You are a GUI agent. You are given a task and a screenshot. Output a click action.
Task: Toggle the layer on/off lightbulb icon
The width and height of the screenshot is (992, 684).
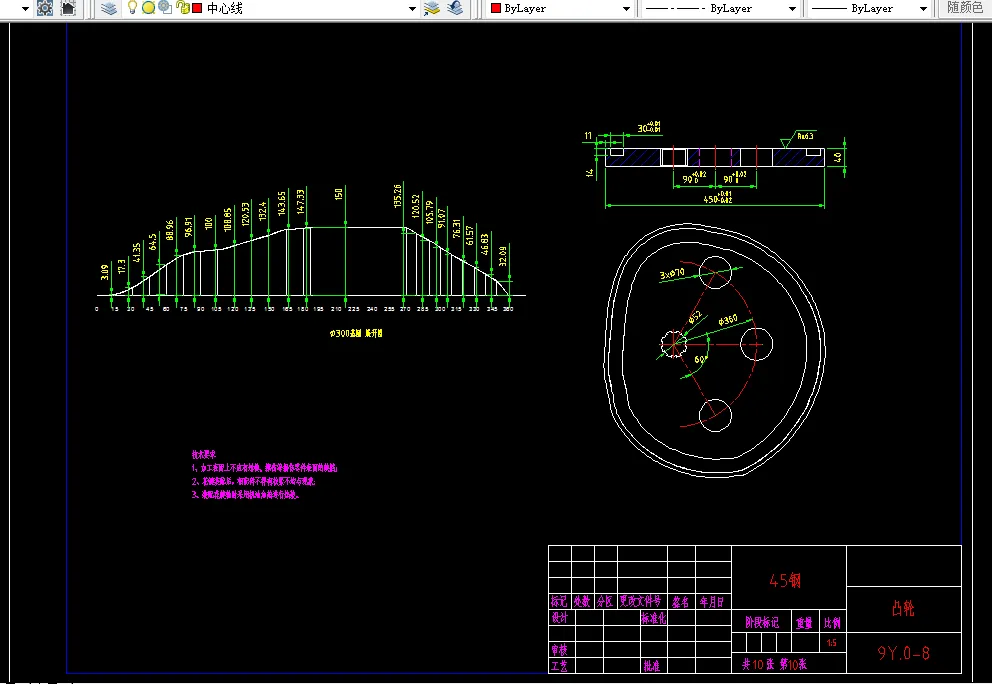click(x=132, y=8)
